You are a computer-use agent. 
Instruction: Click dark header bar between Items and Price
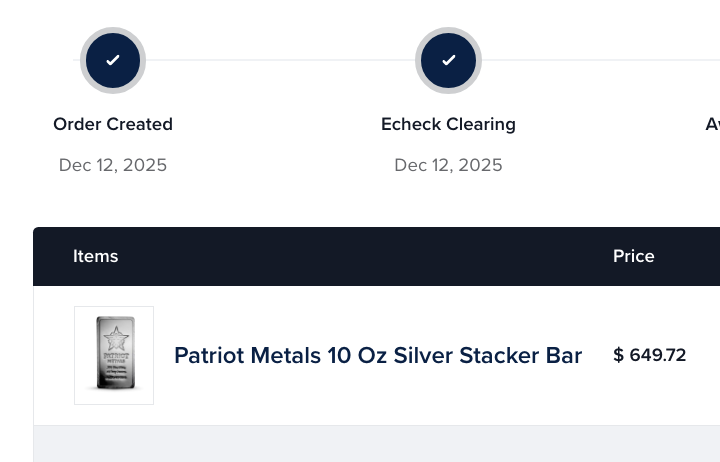click(366, 256)
